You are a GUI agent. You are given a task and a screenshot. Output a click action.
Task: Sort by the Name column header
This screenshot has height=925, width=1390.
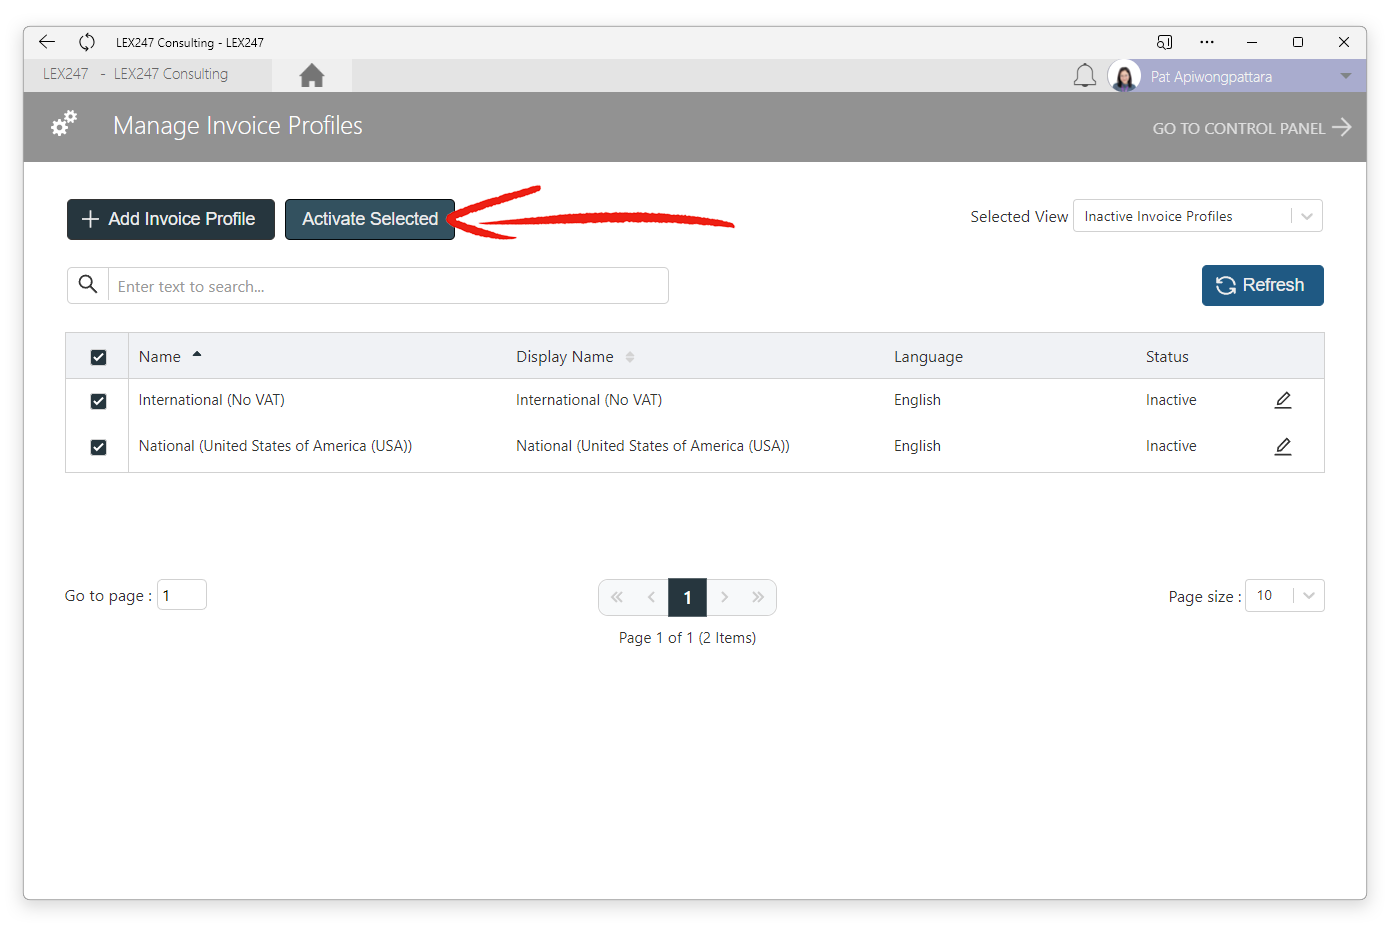(x=160, y=357)
